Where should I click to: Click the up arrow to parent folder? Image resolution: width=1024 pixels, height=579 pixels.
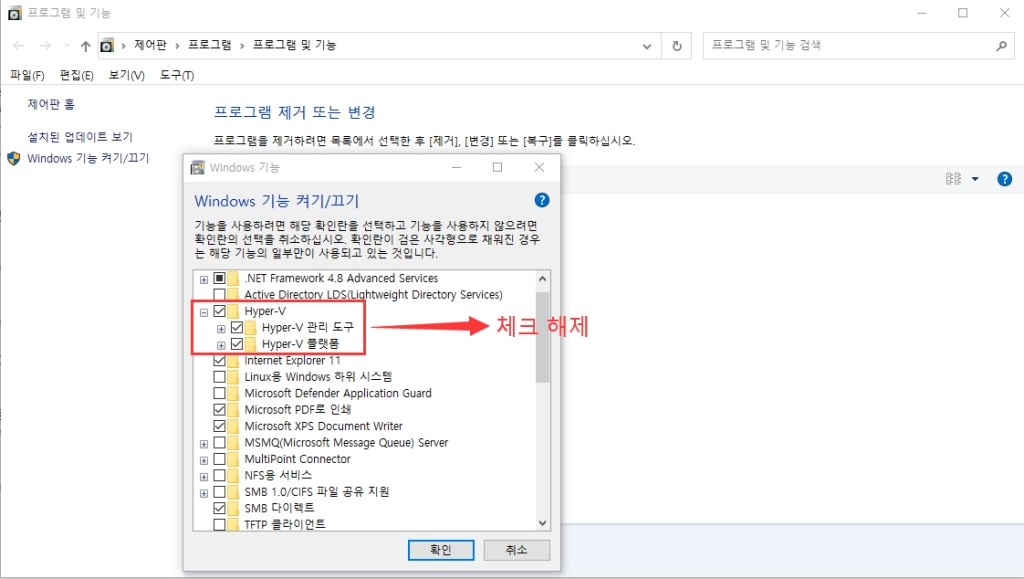(85, 46)
